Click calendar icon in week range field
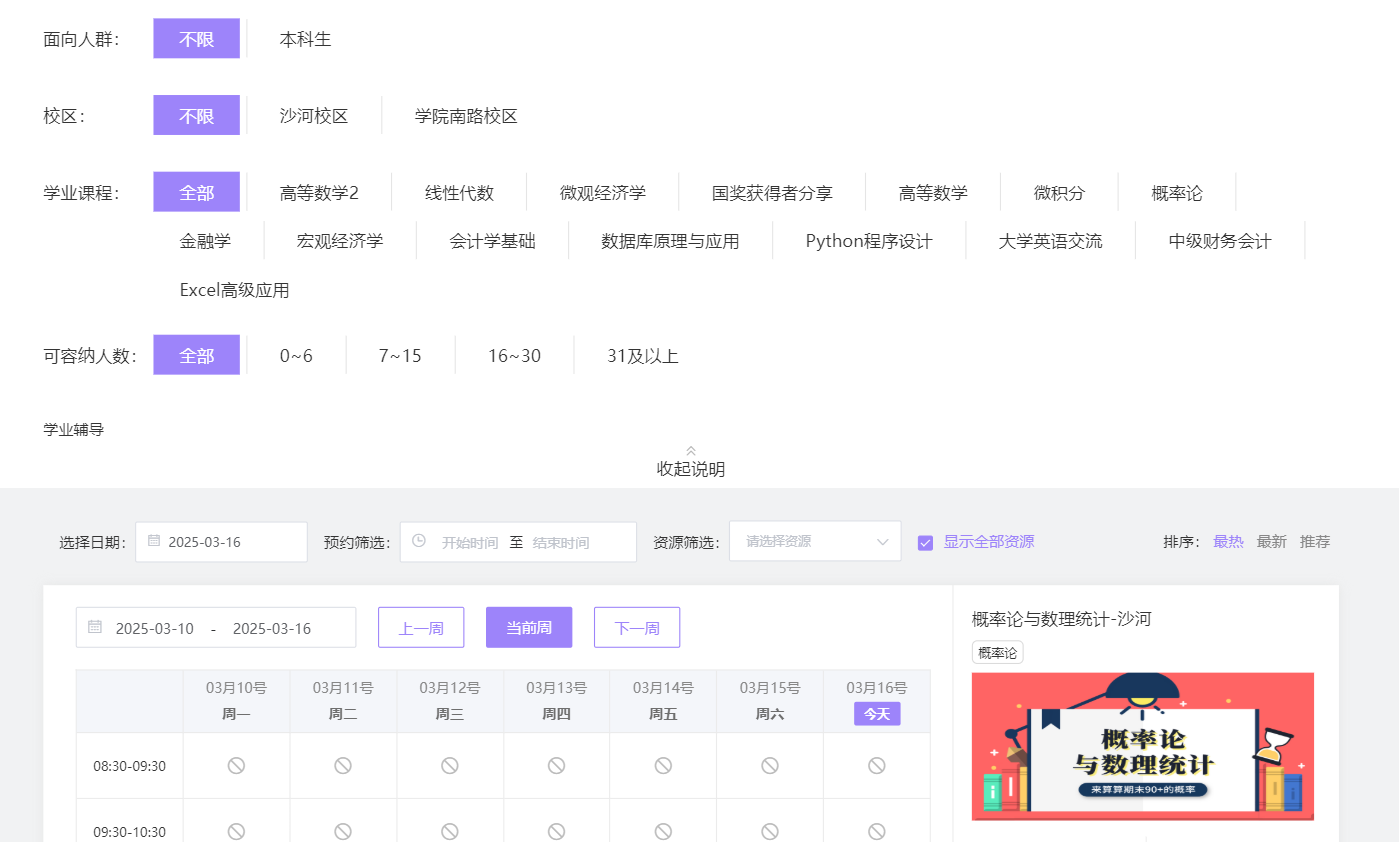The image size is (1399, 842). click(x=95, y=627)
